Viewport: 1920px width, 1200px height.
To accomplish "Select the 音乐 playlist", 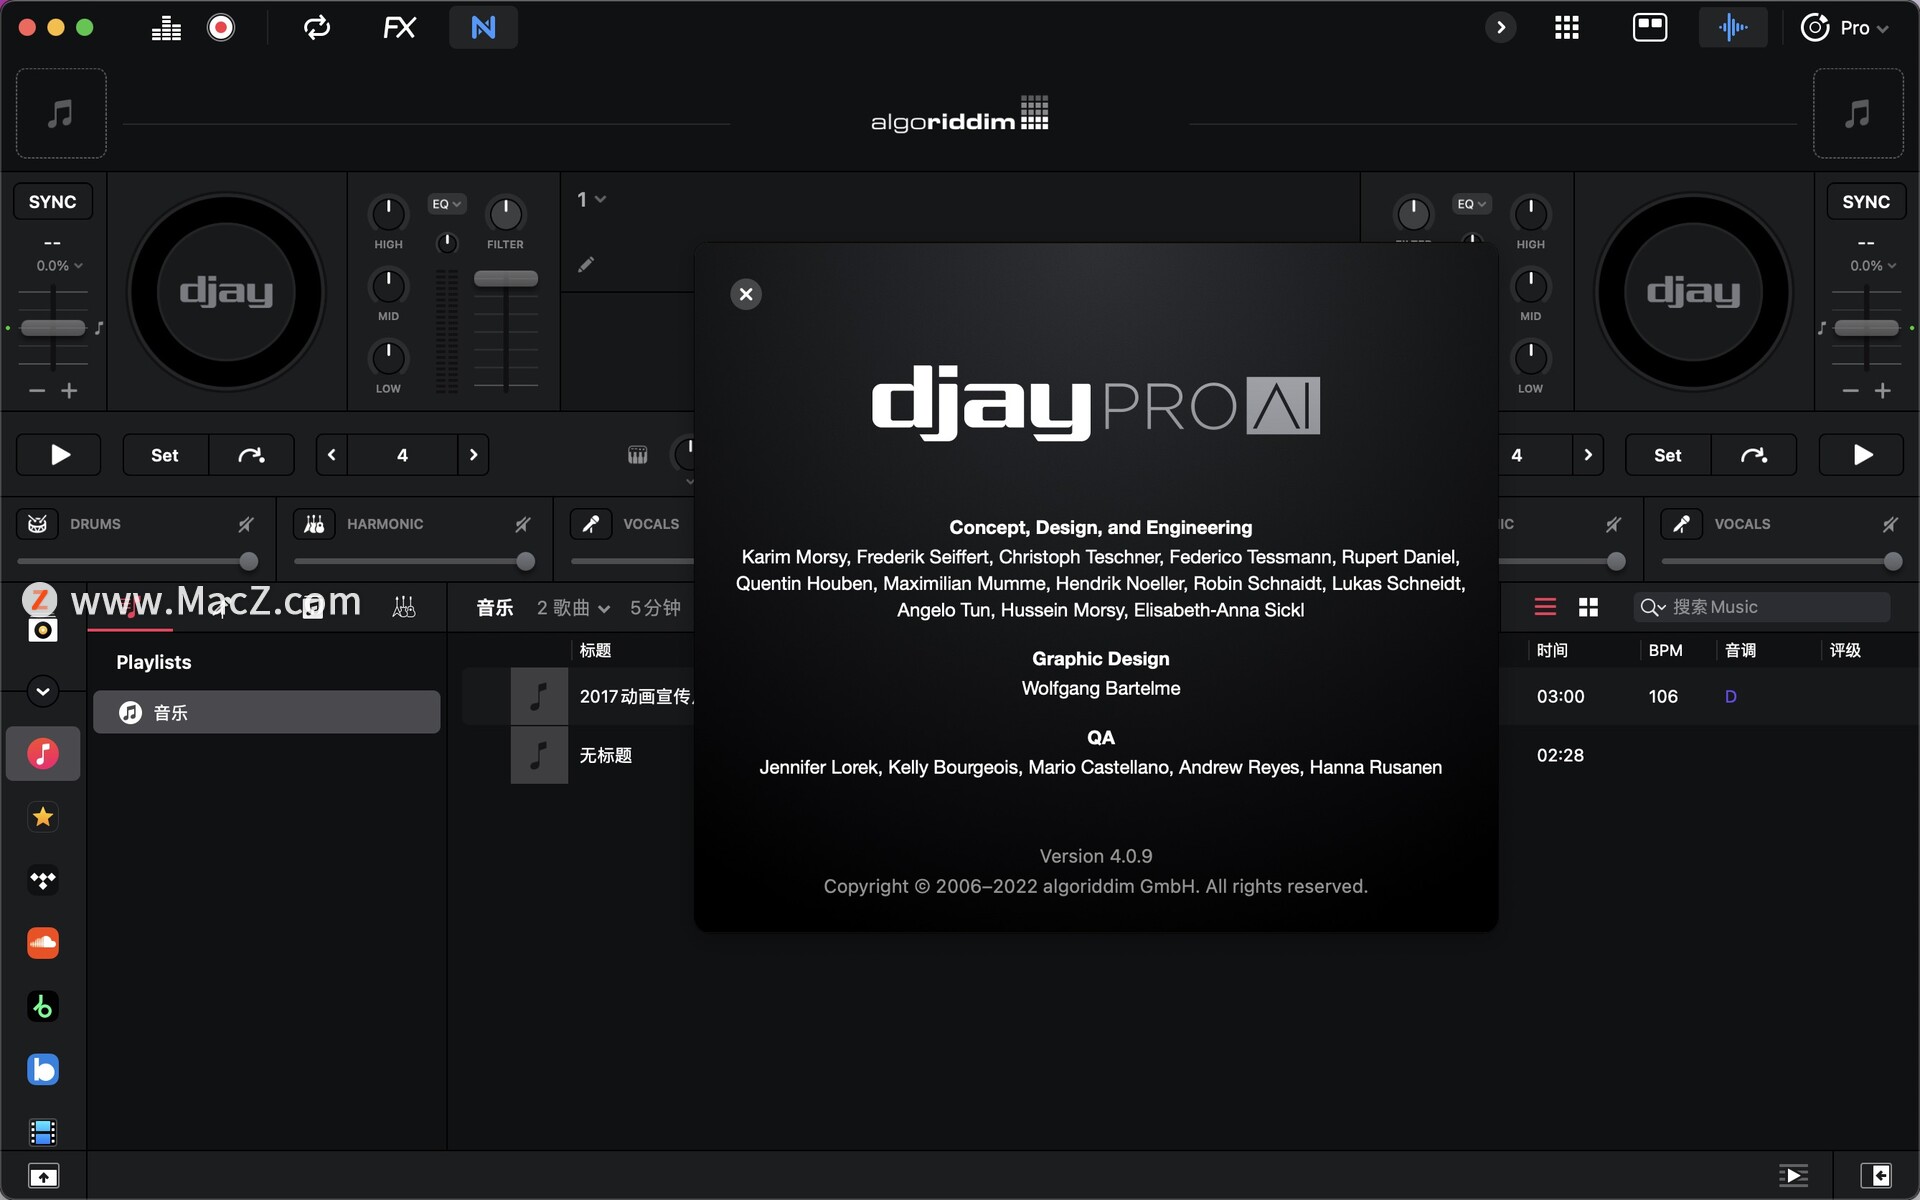I will (267, 712).
